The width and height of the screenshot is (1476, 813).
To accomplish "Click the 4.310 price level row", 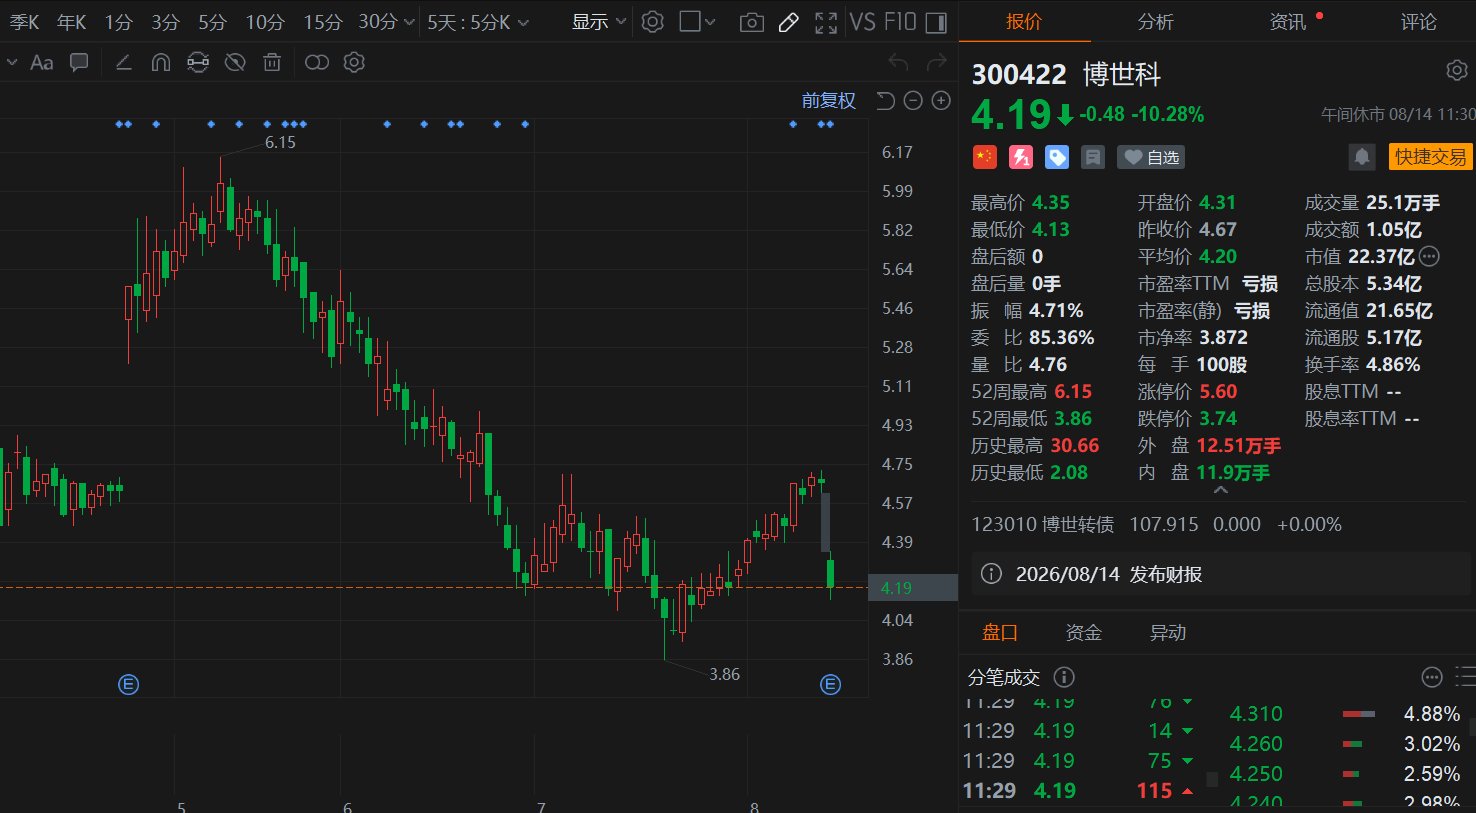I will (x=1344, y=714).
